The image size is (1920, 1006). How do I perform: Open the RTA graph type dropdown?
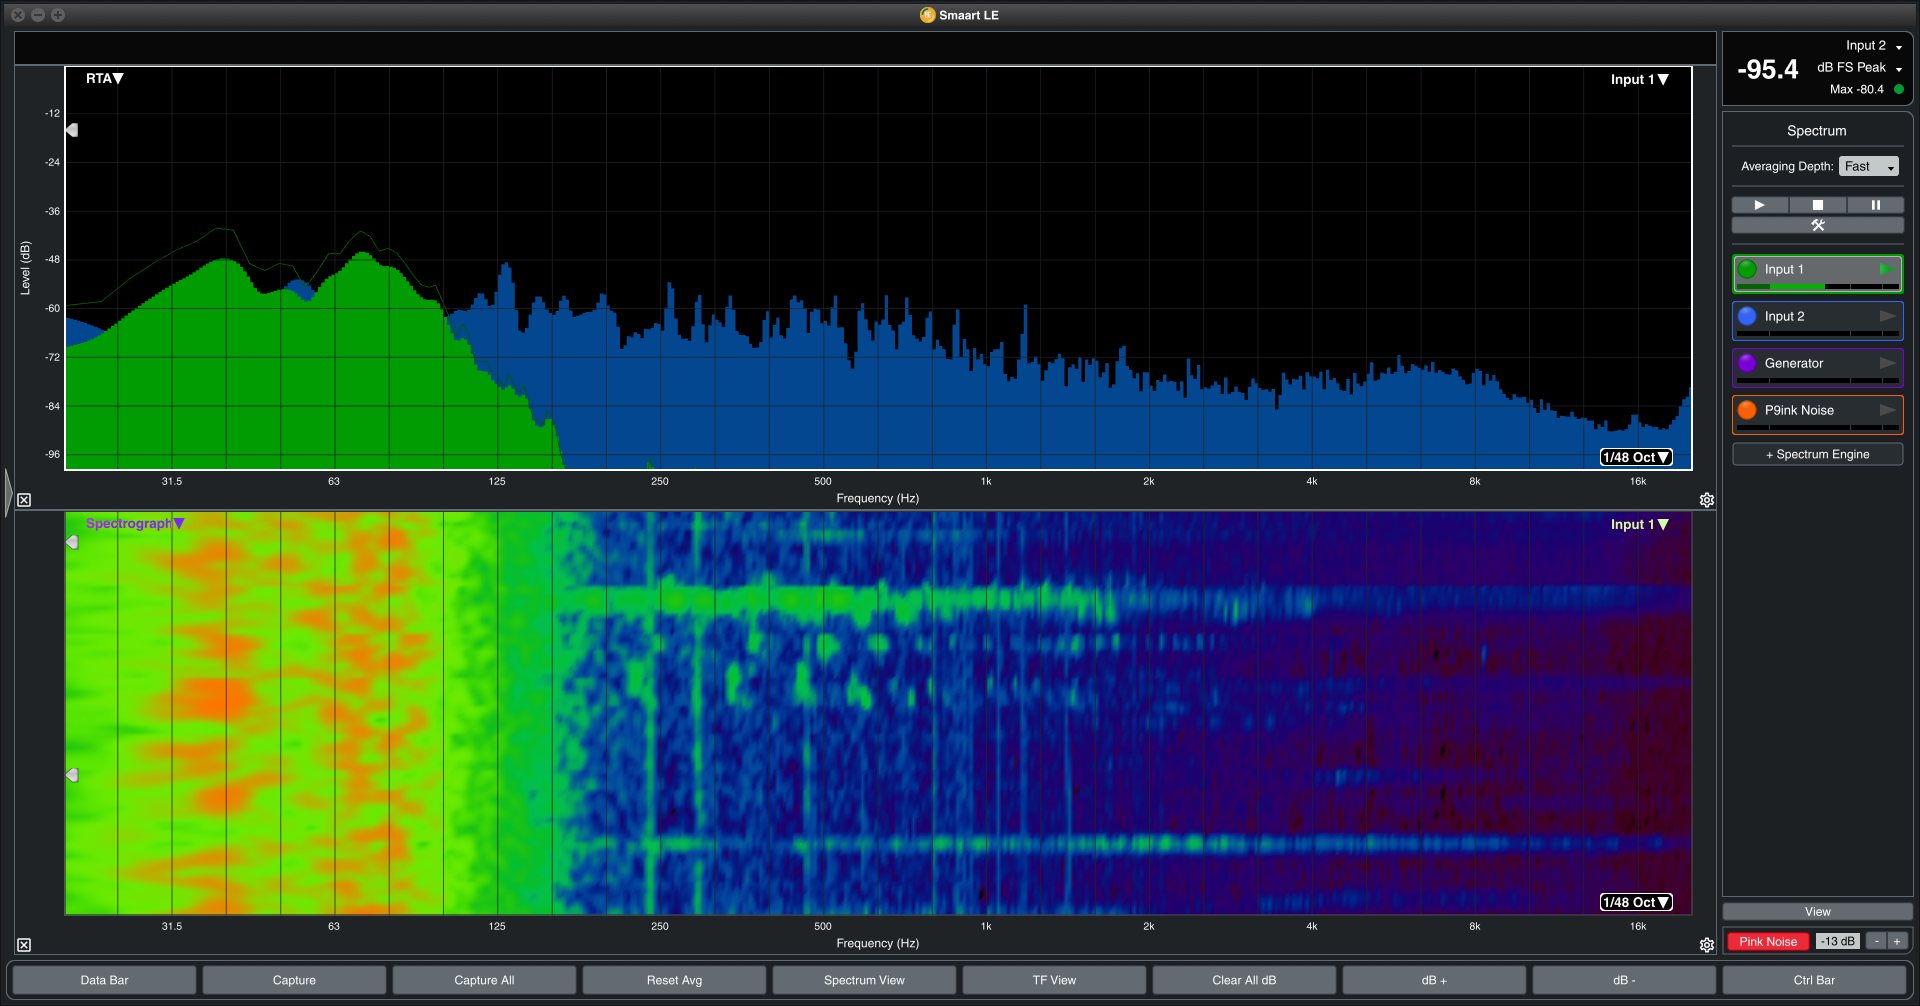(105, 79)
